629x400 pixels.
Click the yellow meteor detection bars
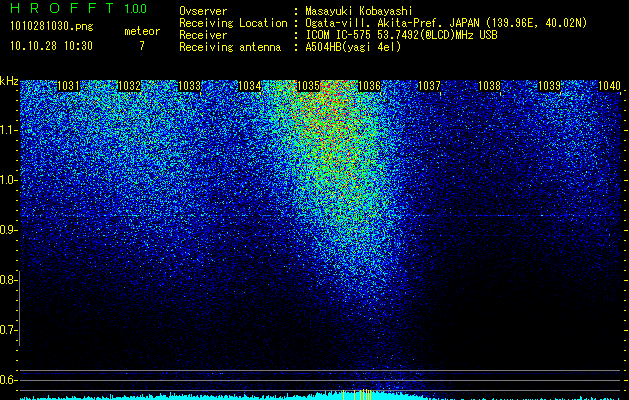(x=358, y=394)
